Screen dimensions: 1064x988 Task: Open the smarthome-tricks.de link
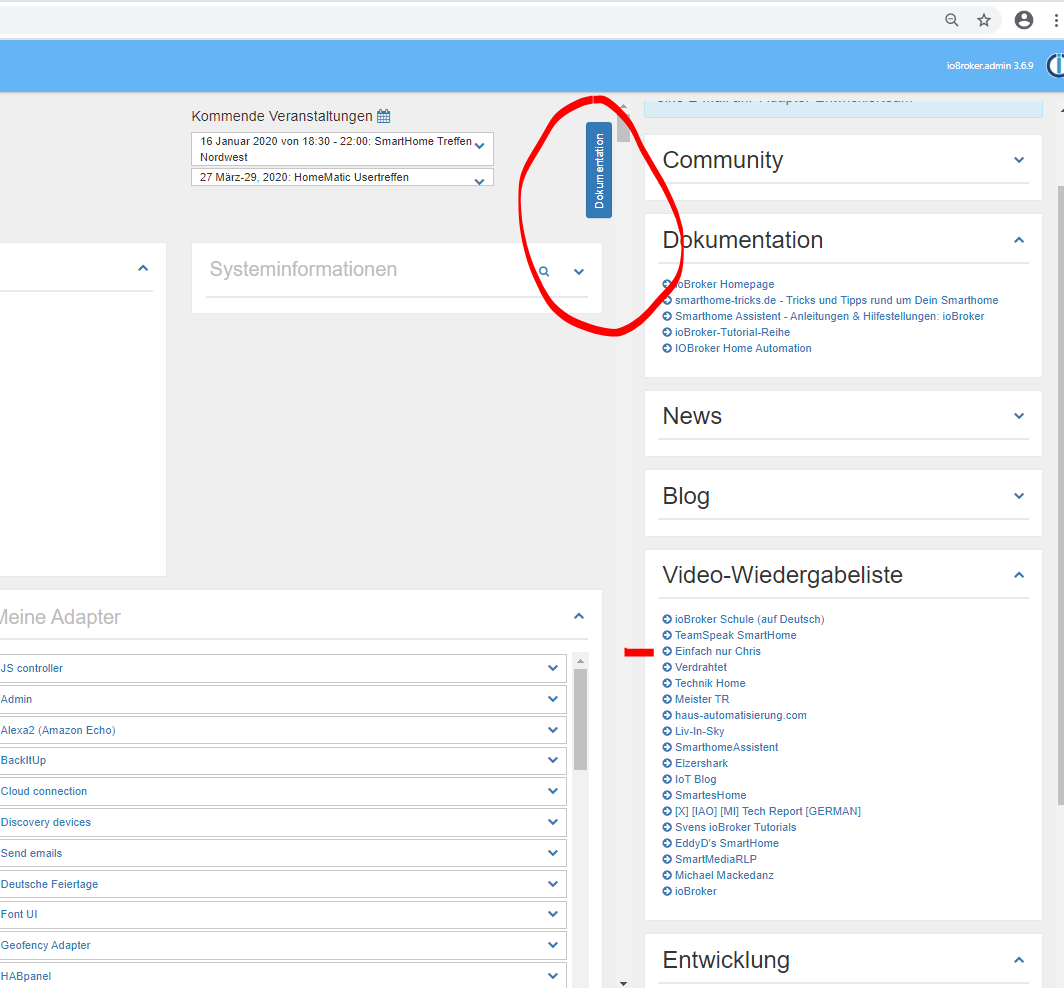coord(836,300)
